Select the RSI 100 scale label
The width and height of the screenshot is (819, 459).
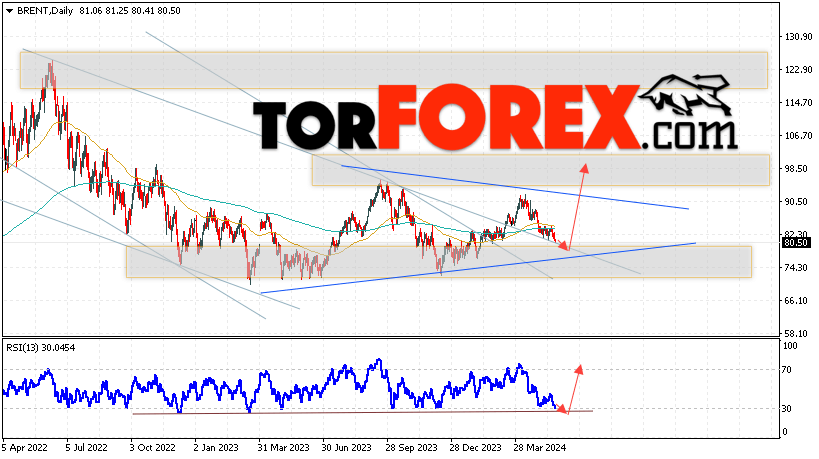click(x=791, y=346)
